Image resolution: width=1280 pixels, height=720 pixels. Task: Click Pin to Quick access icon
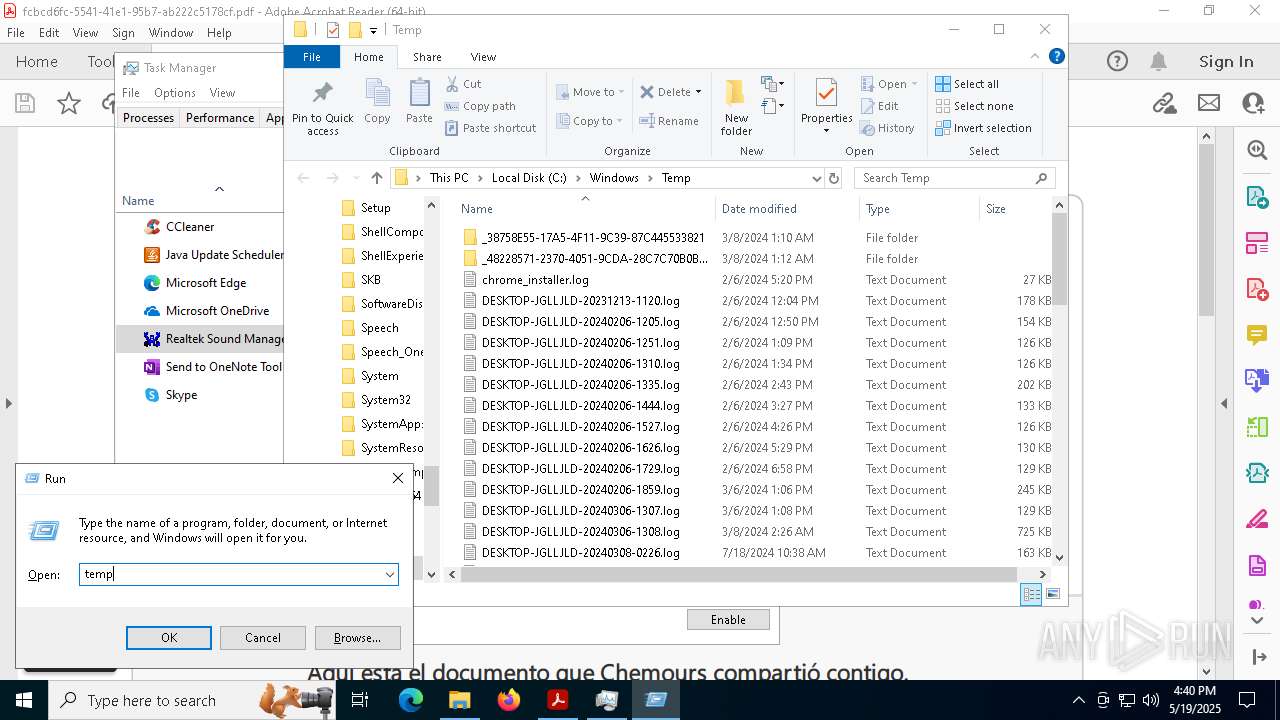[x=322, y=108]
